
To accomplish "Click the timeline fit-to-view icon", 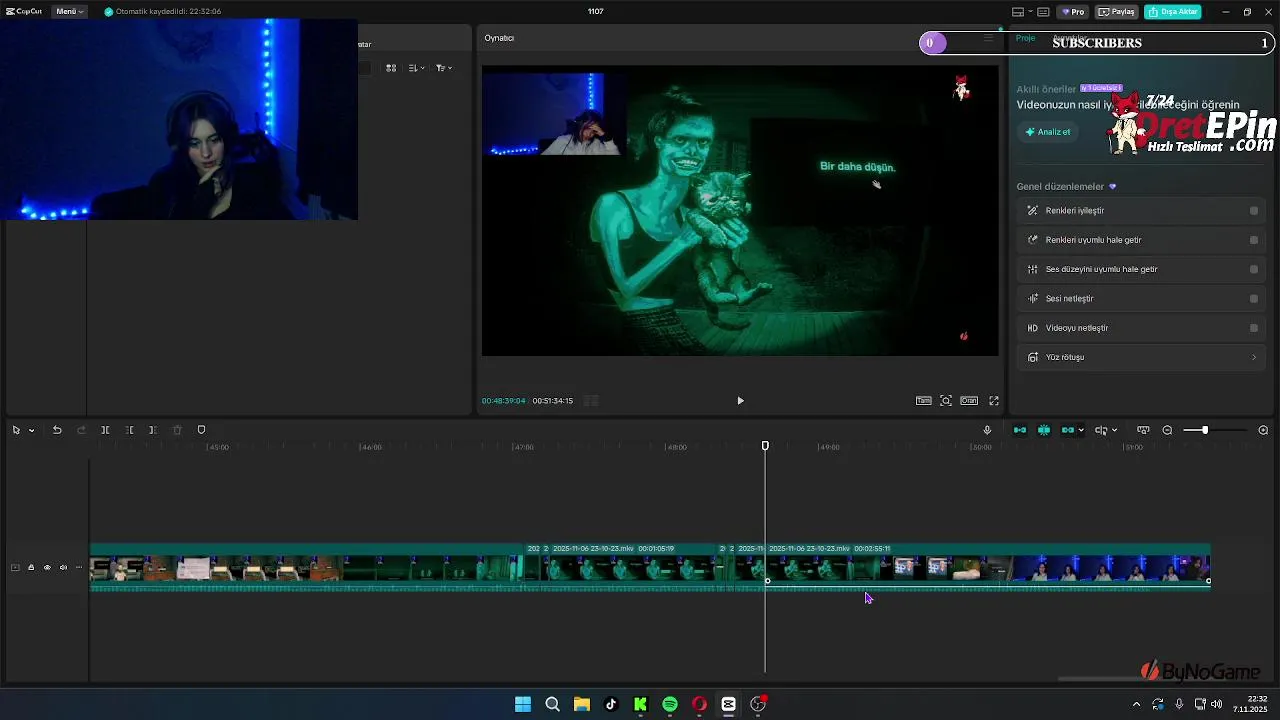I will pyautogui.click(x=1143, y=430).
